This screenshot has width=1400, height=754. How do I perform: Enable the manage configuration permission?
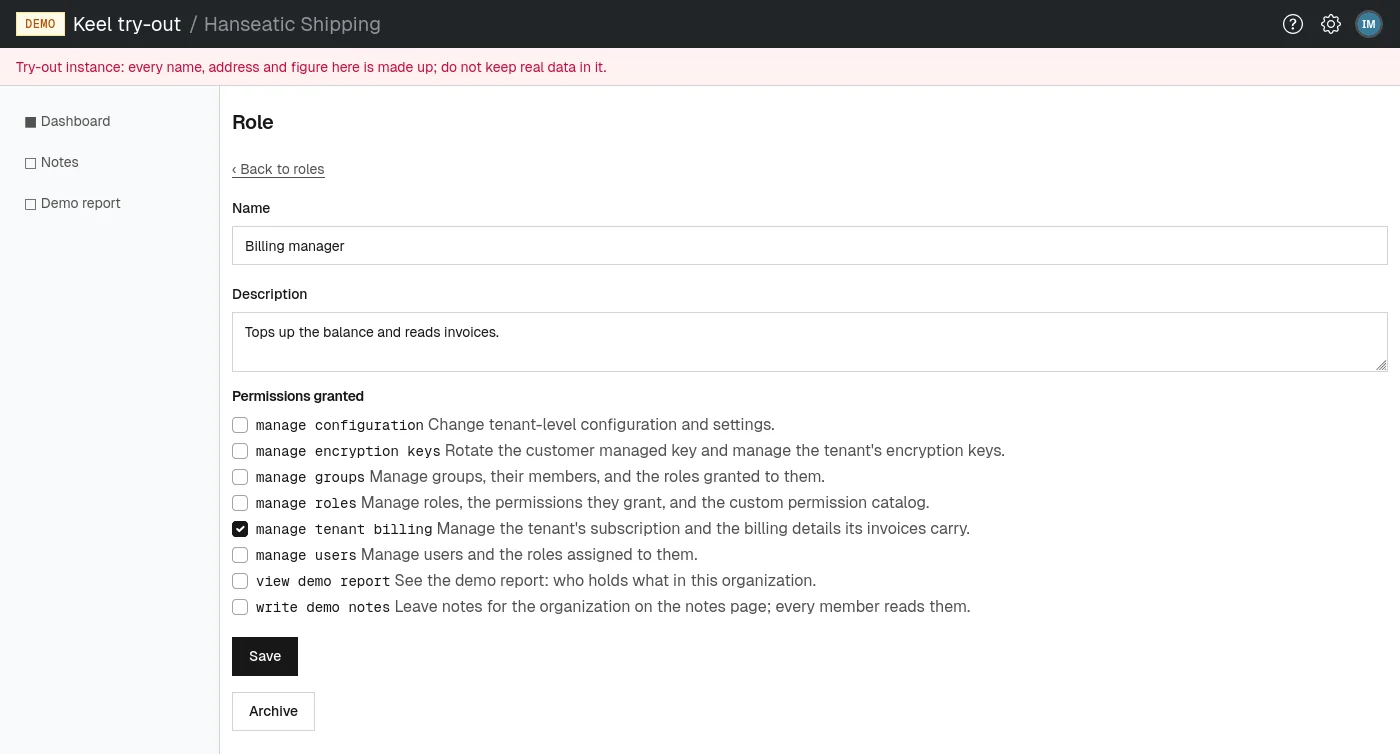[x=240, y=425]
